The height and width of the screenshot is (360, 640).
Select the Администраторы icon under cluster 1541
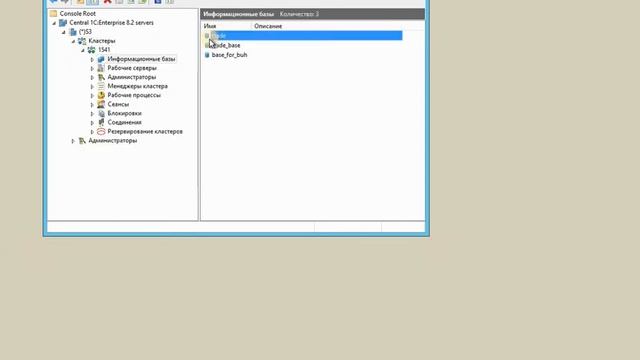click(101, 77)
